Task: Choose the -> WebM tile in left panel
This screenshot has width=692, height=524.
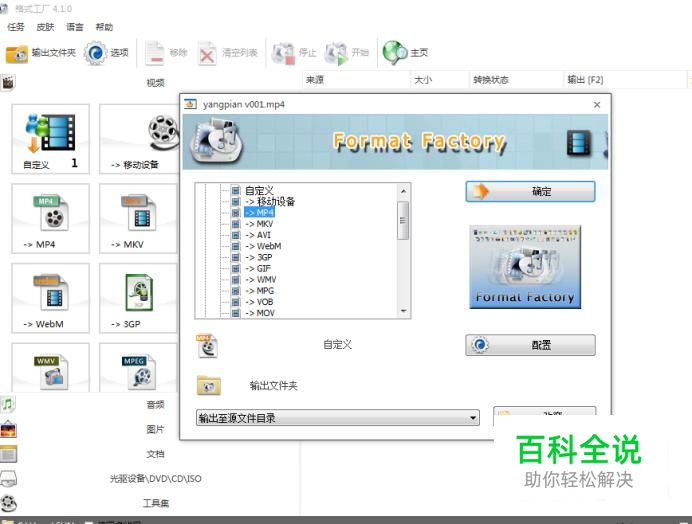Action: 50,298
